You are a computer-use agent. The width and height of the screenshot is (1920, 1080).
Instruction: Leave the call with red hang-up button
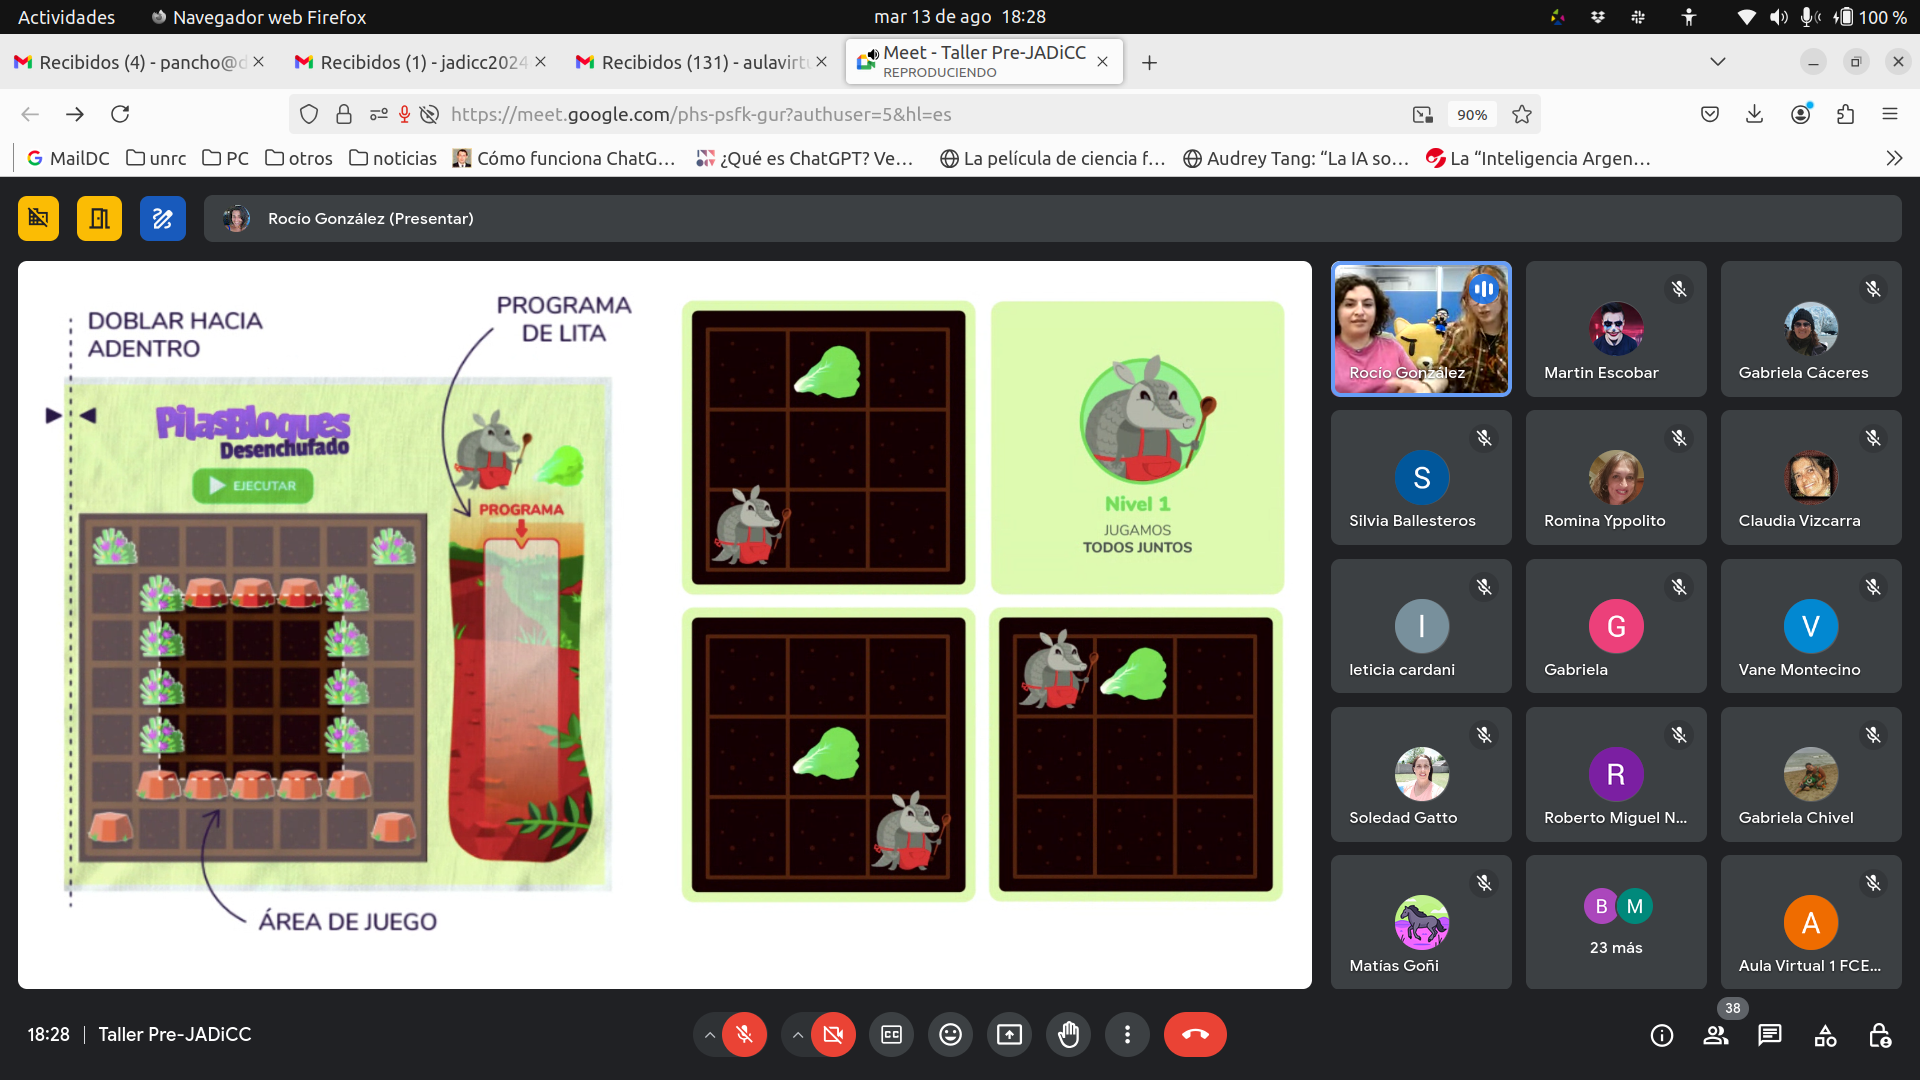tap(1195, 1034)
